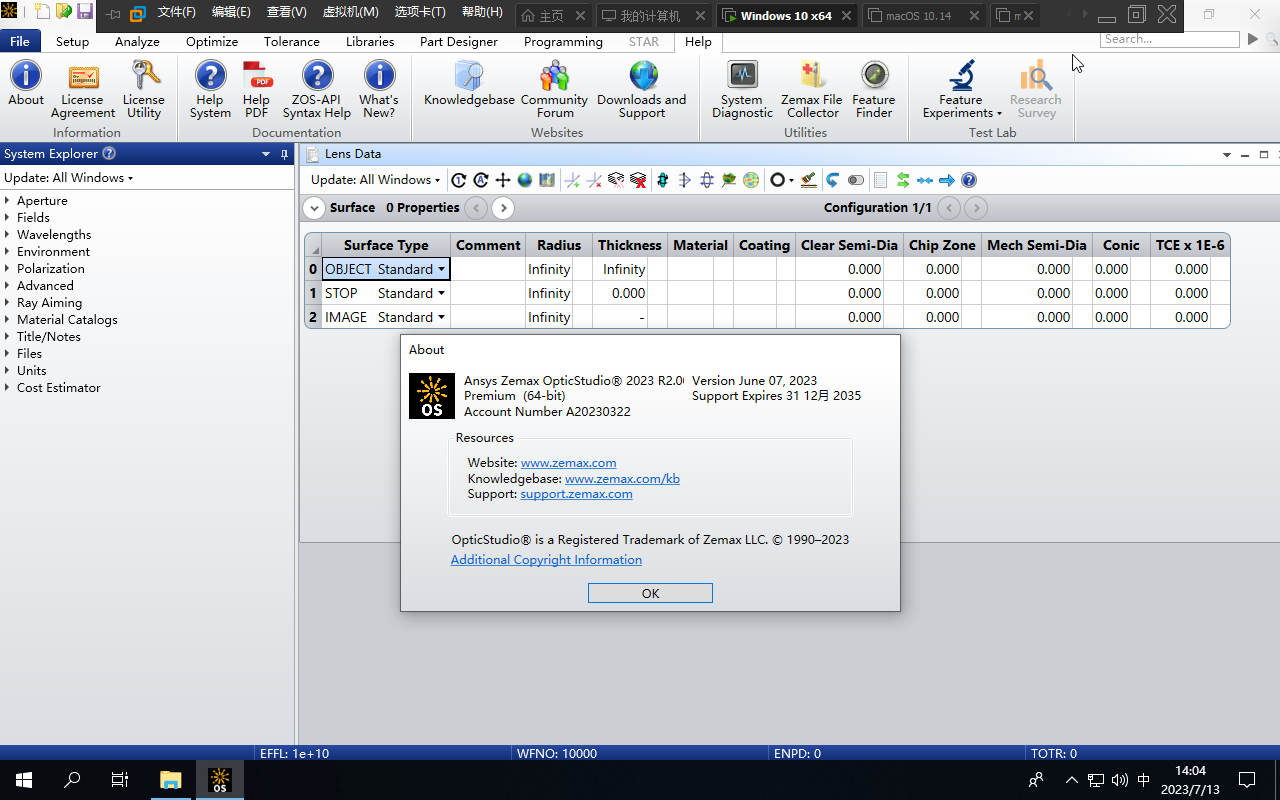Switch to the Analyze ribbon tab
Viewport: 1280px width, 800px height.
click(x=137, y=42)
